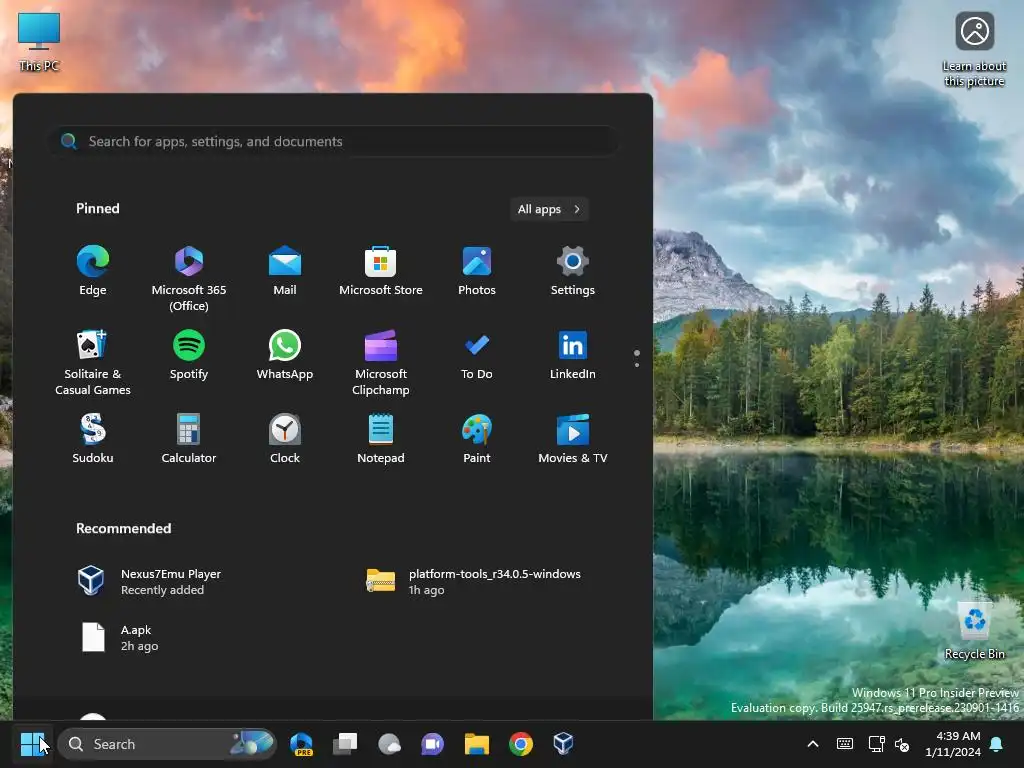Open the clock showing 4:39 AM
The height and width of the screenshot is (768, 1024).
tap(953, 744)
